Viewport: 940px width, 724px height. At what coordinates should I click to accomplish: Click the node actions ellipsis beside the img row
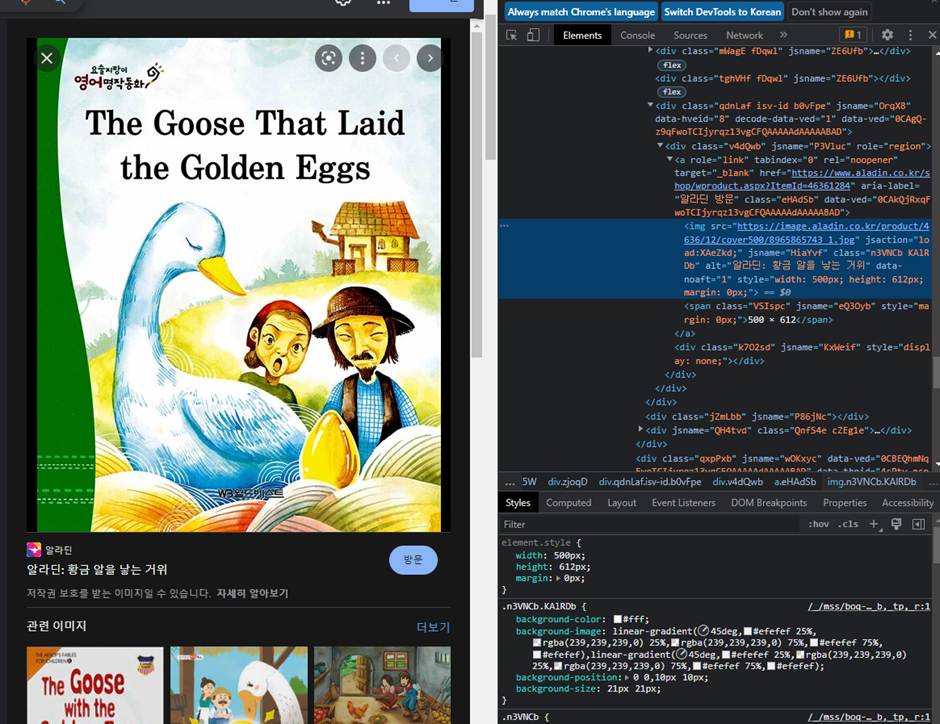(x=504, y=226)
